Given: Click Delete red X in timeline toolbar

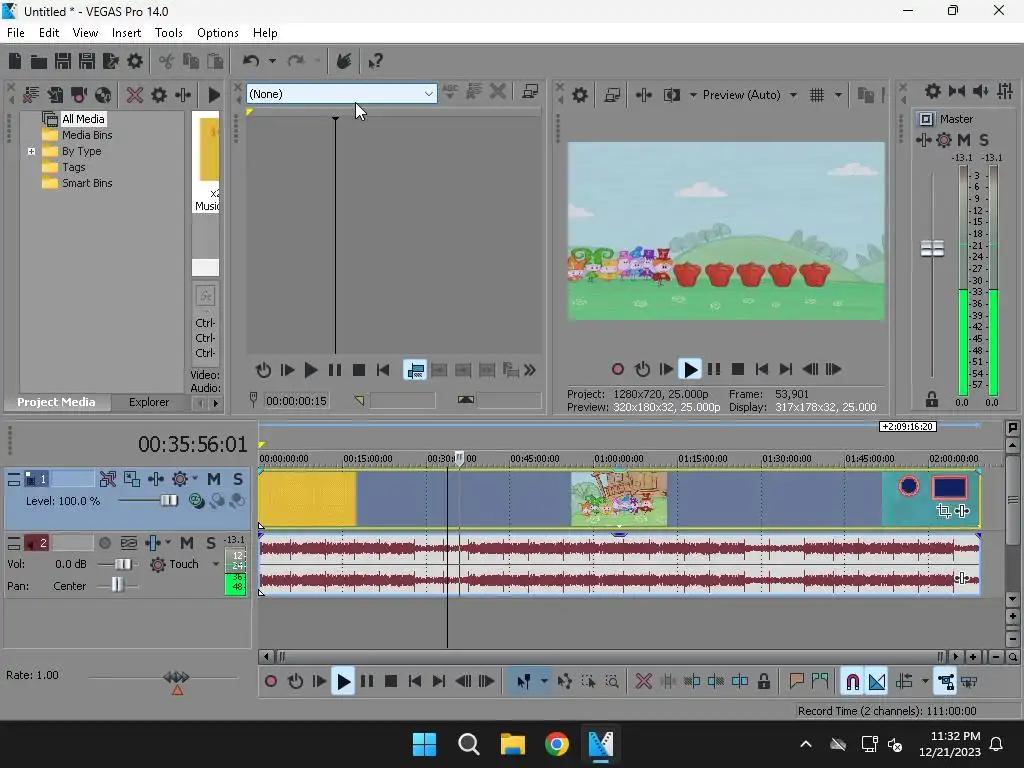Looking at the screenshot, I should pos(643,682).
